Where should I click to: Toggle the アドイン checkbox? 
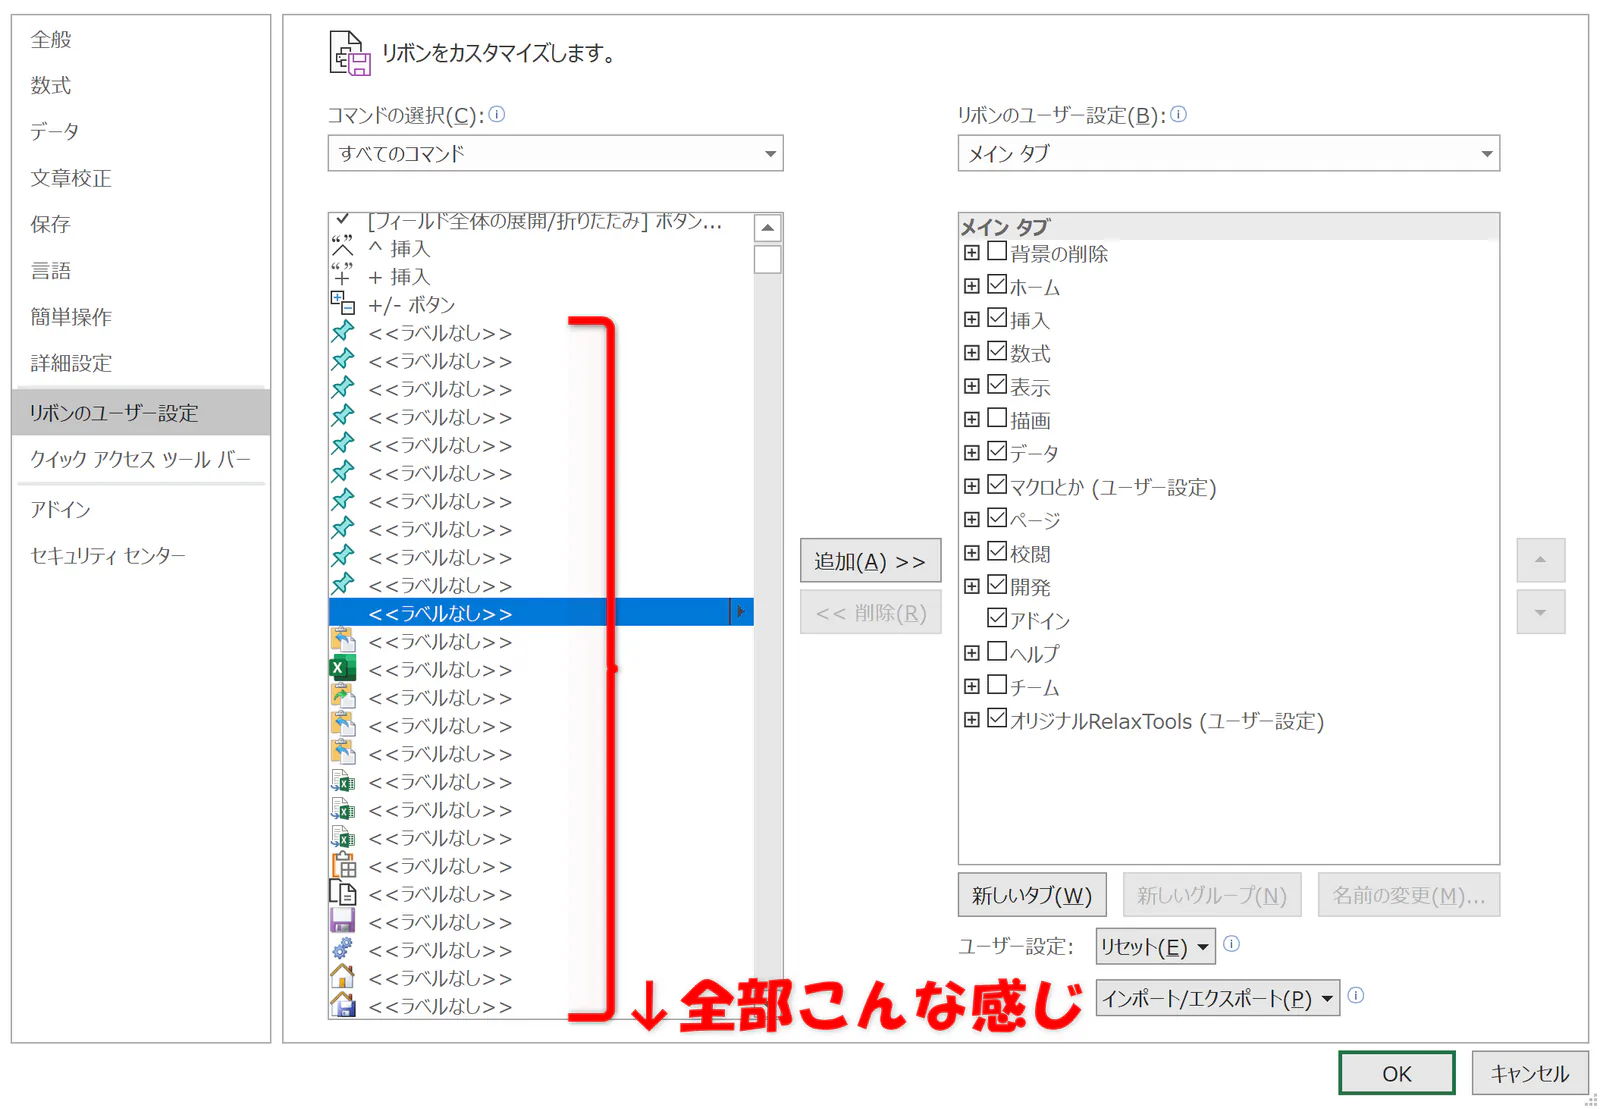(997, 618)
